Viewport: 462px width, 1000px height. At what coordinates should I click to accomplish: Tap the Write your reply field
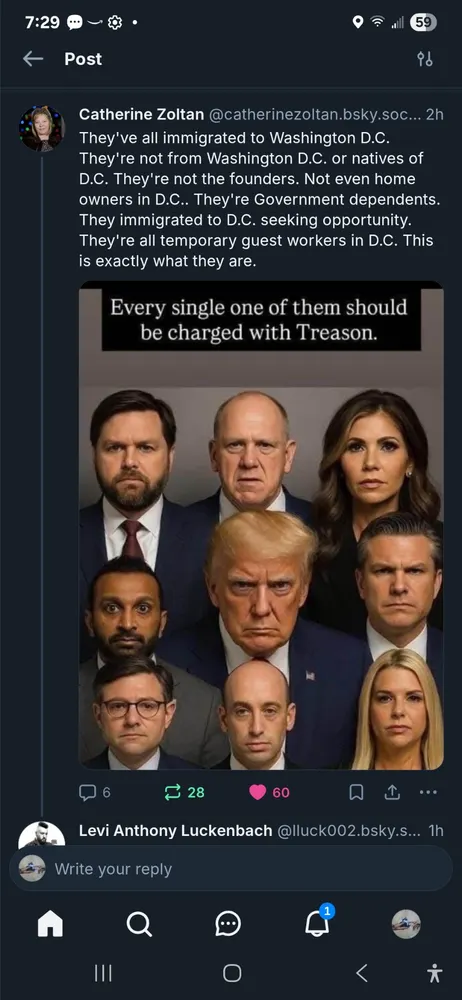pyautogui.click(x=231, y=869)
